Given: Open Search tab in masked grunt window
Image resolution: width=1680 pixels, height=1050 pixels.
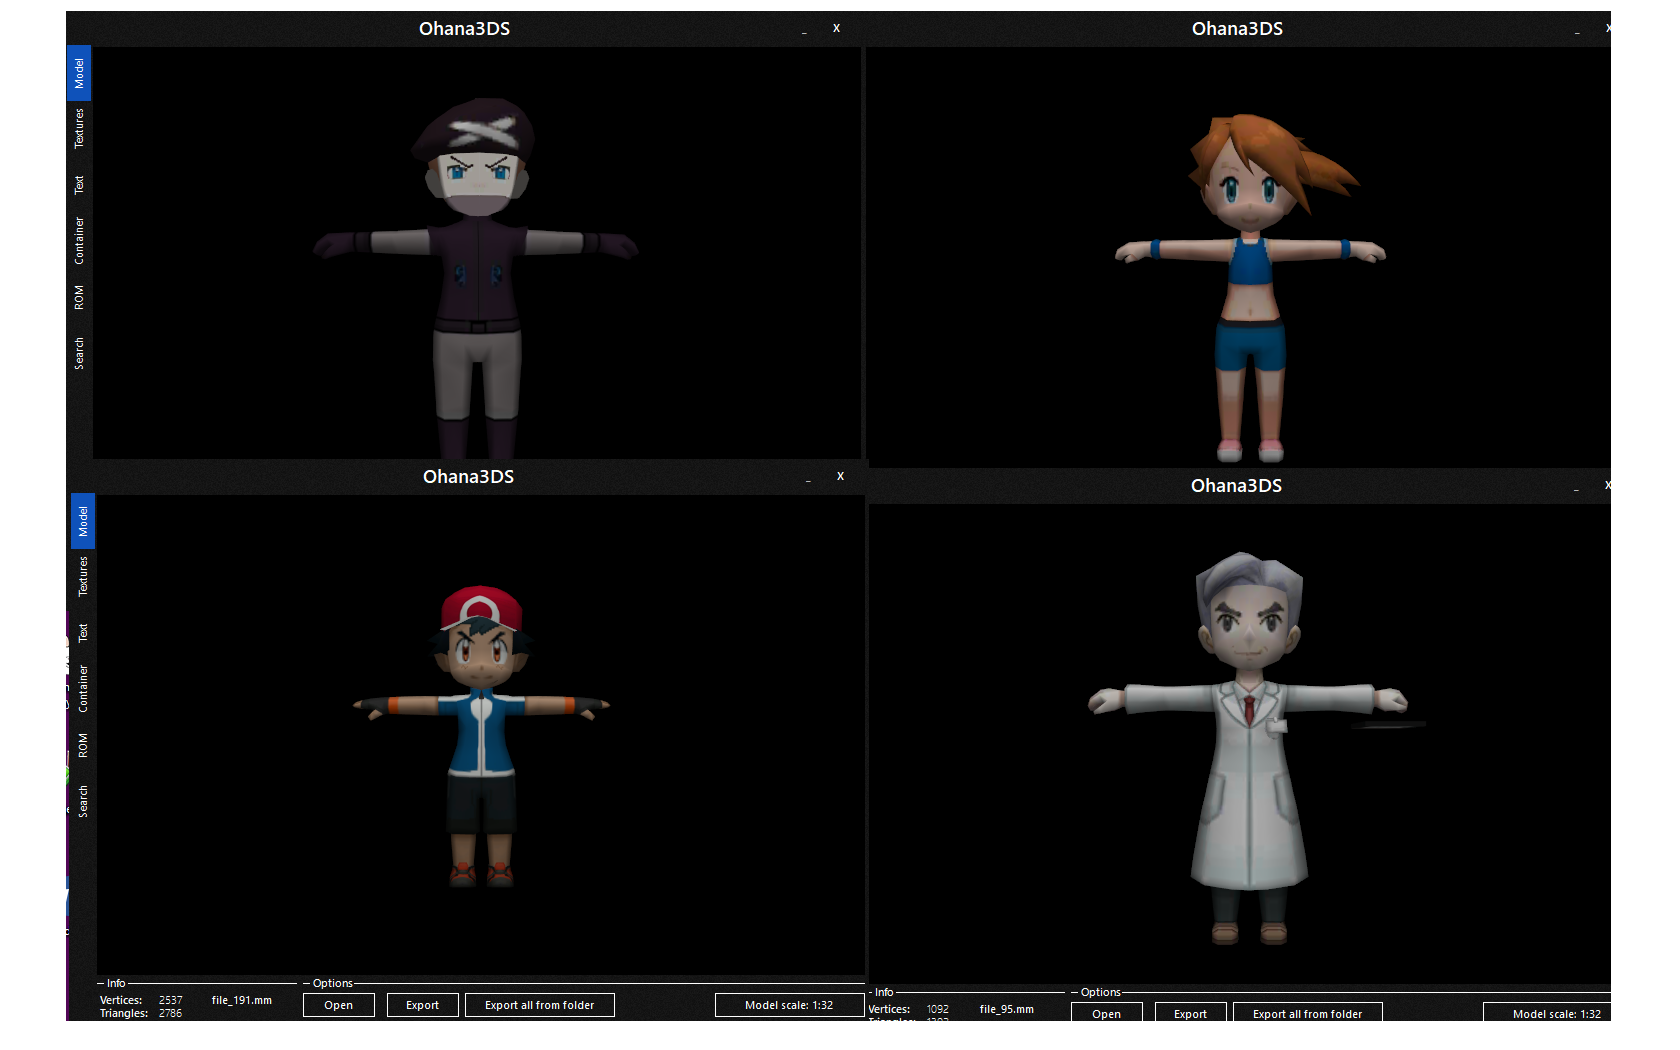Looking at the screenshot, I should (x=79, y=353).
